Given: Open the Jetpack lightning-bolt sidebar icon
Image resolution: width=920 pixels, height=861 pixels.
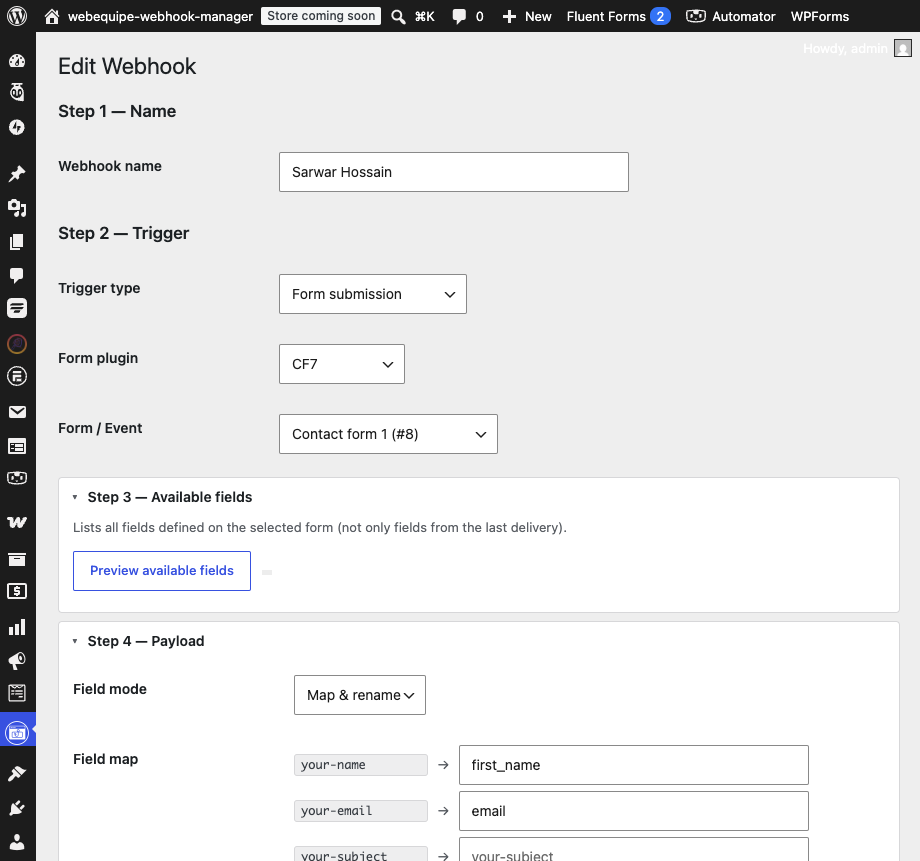Looking at the screenshot, I should click(x=17, y=127).
